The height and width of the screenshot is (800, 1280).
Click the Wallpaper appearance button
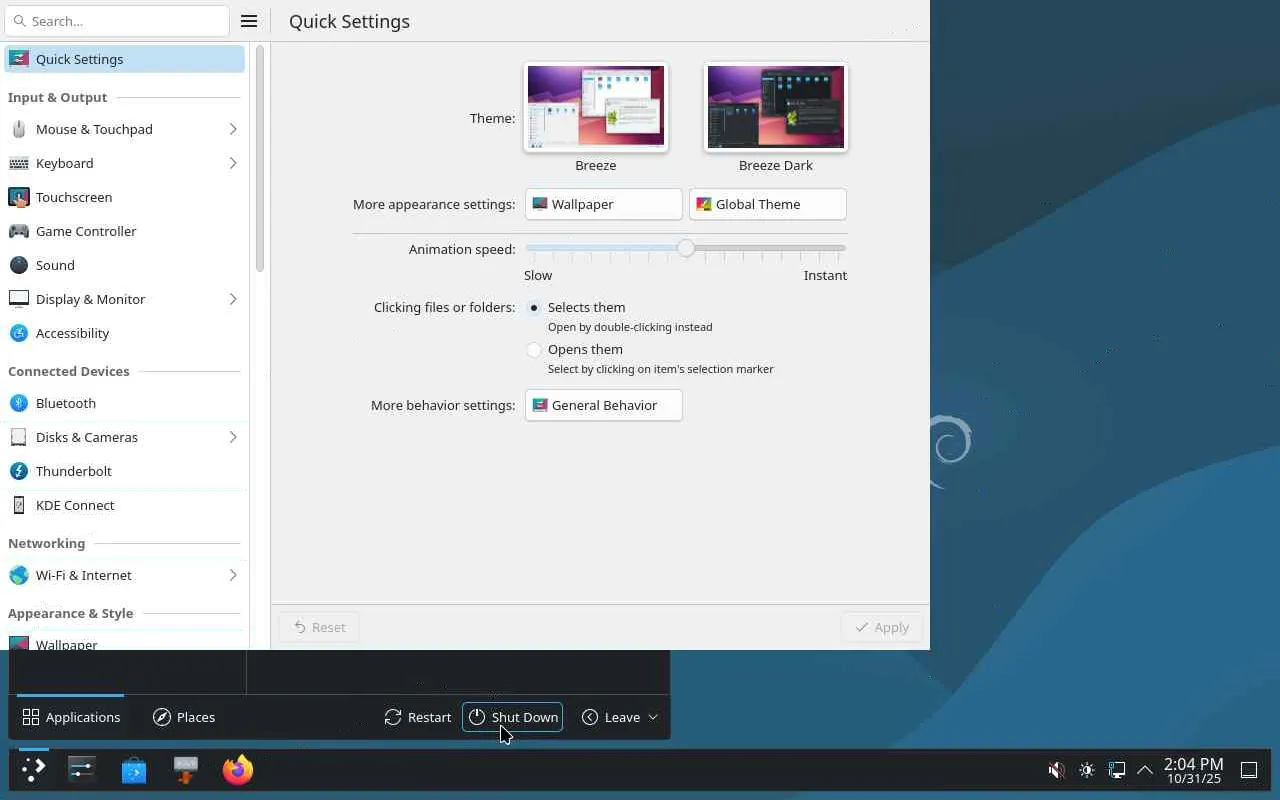[603, 204]
